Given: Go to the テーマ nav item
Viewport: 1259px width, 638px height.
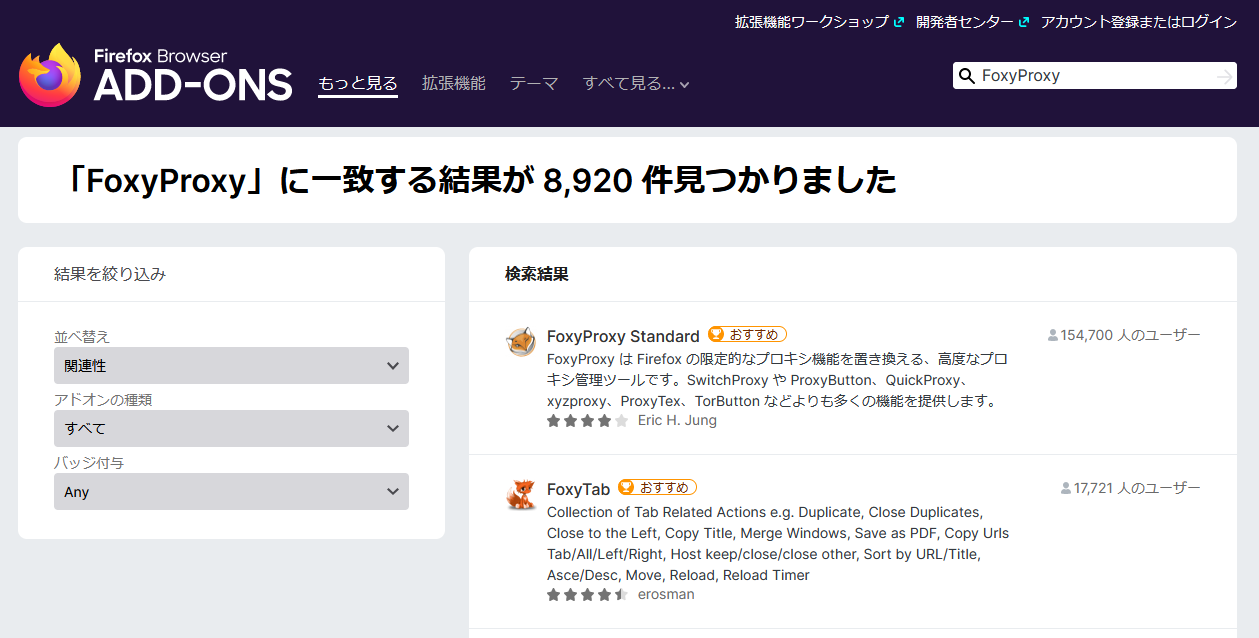Looking at the screenshot, I should (534, 84).
